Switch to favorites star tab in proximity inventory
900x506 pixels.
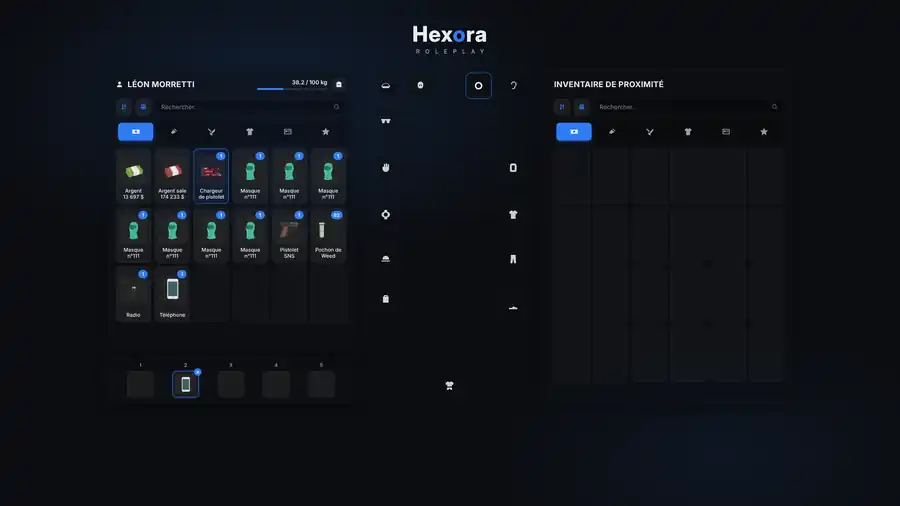click(x=764, y=132)
